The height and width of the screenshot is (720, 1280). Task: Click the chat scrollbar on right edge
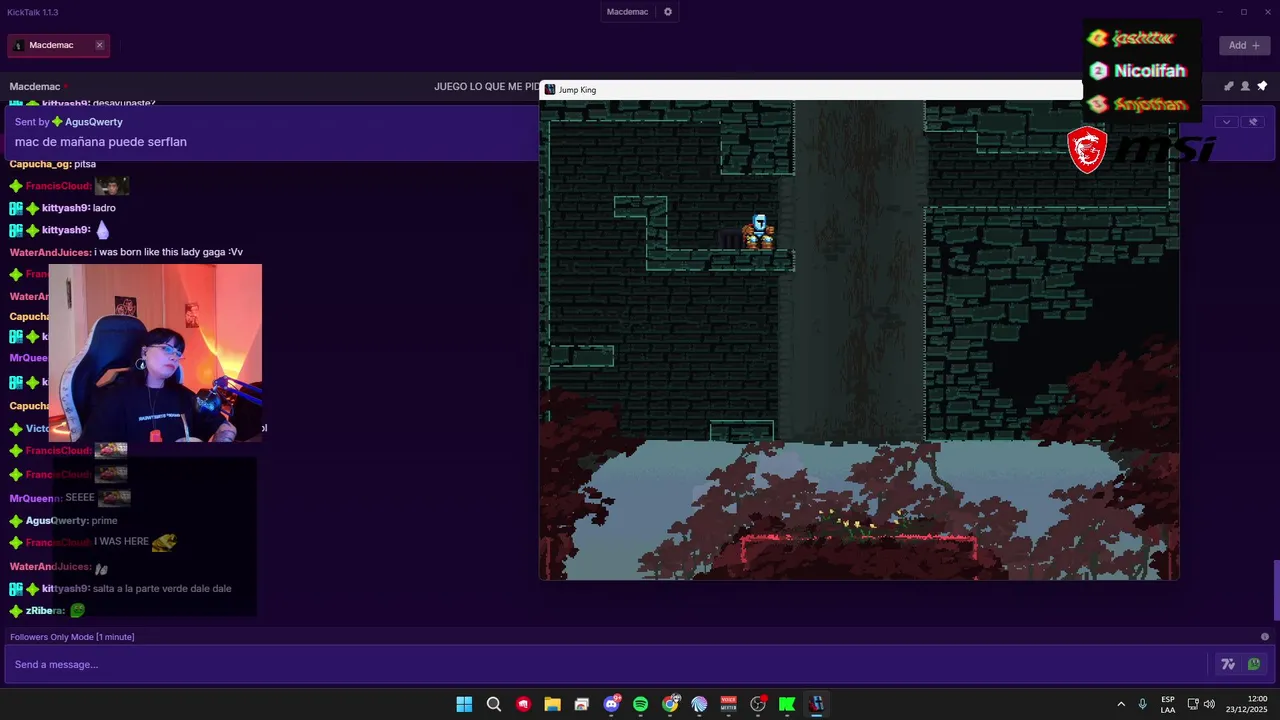[x=1275, y=592]
